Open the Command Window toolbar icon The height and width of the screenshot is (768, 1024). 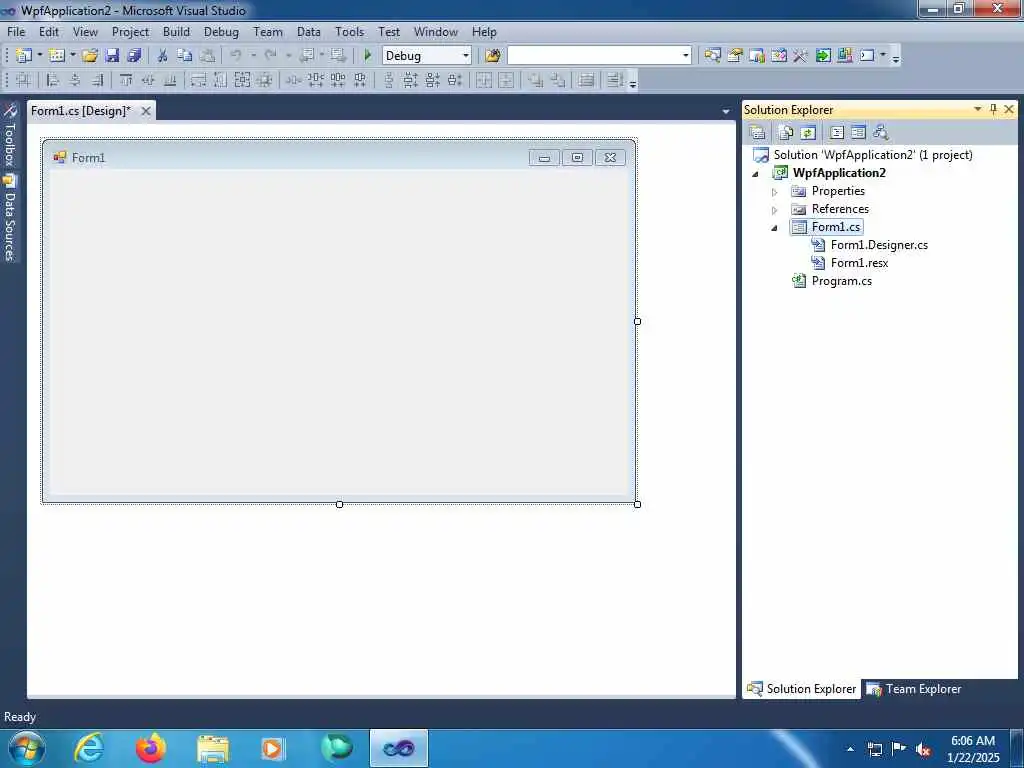867,56
